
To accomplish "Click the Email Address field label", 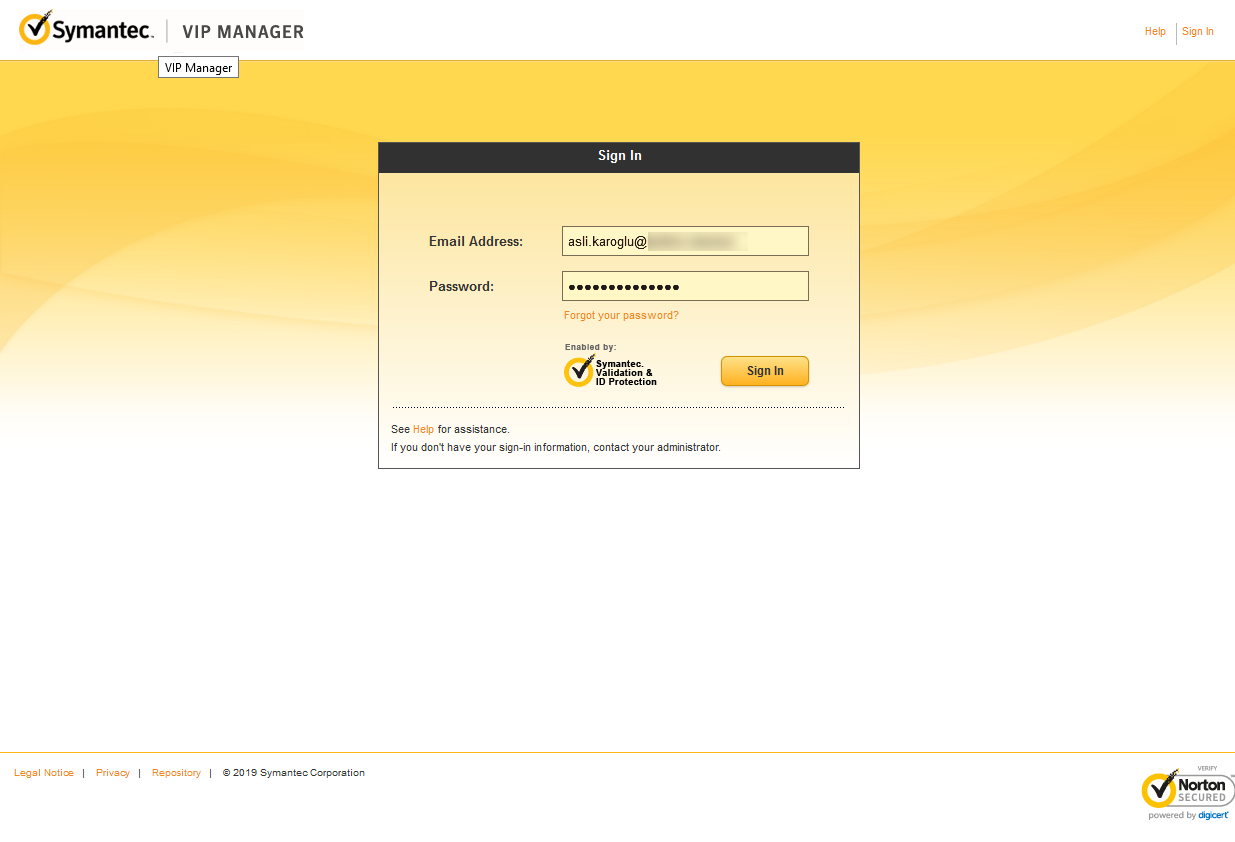I will pos(476,242).
